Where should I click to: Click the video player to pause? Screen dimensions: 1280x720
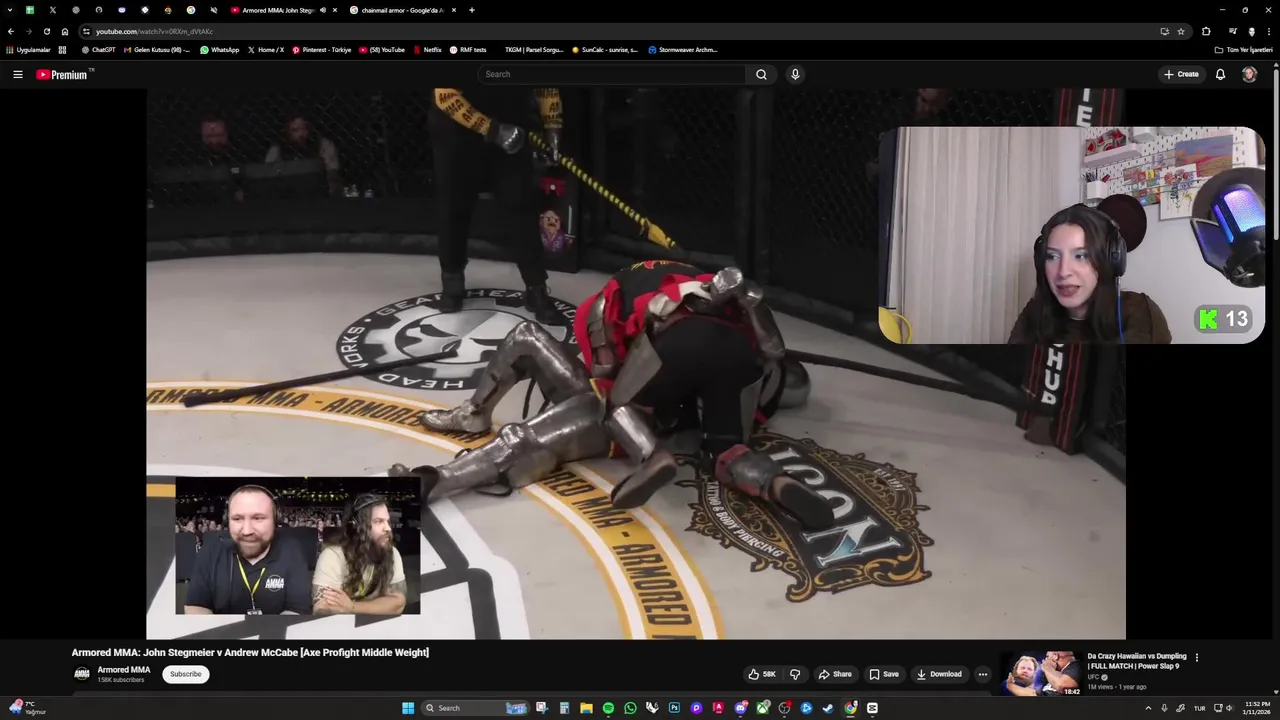pyautogui.click(x=636, y=364)
